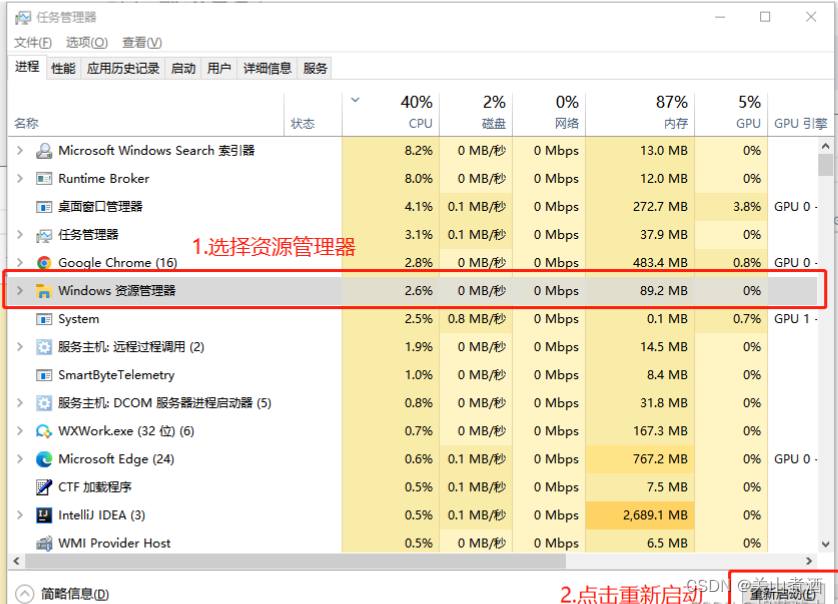Expand 服务主机: 远程过程调用 (2)

coord(20,346)
